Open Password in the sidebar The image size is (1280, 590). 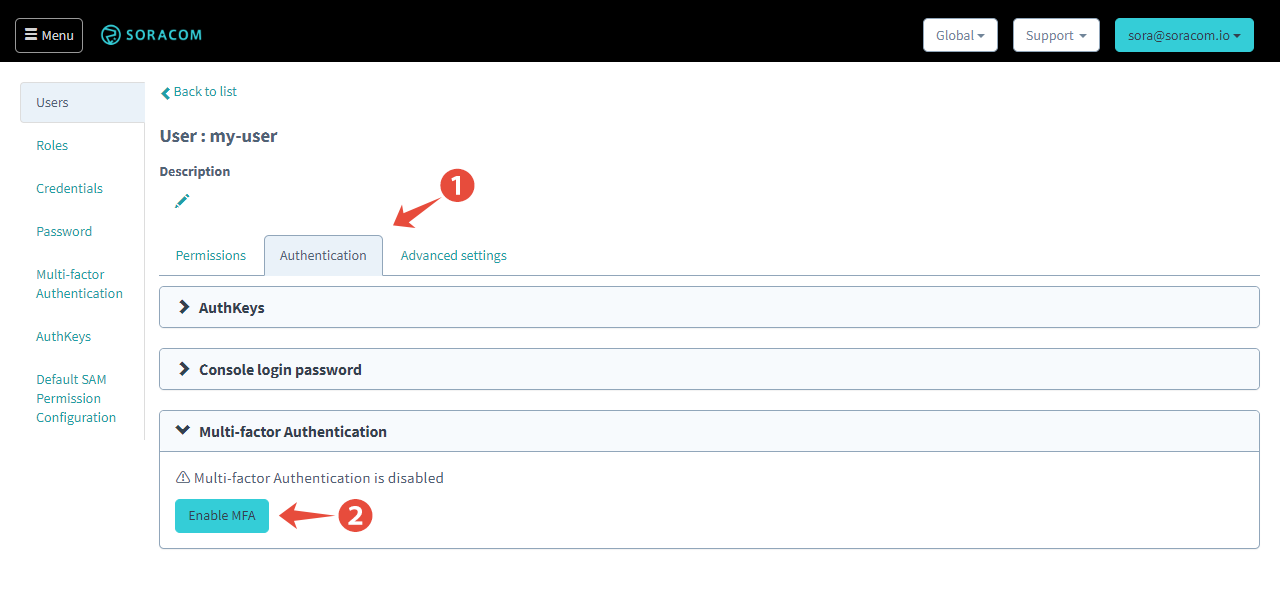(x=64, y=231)
